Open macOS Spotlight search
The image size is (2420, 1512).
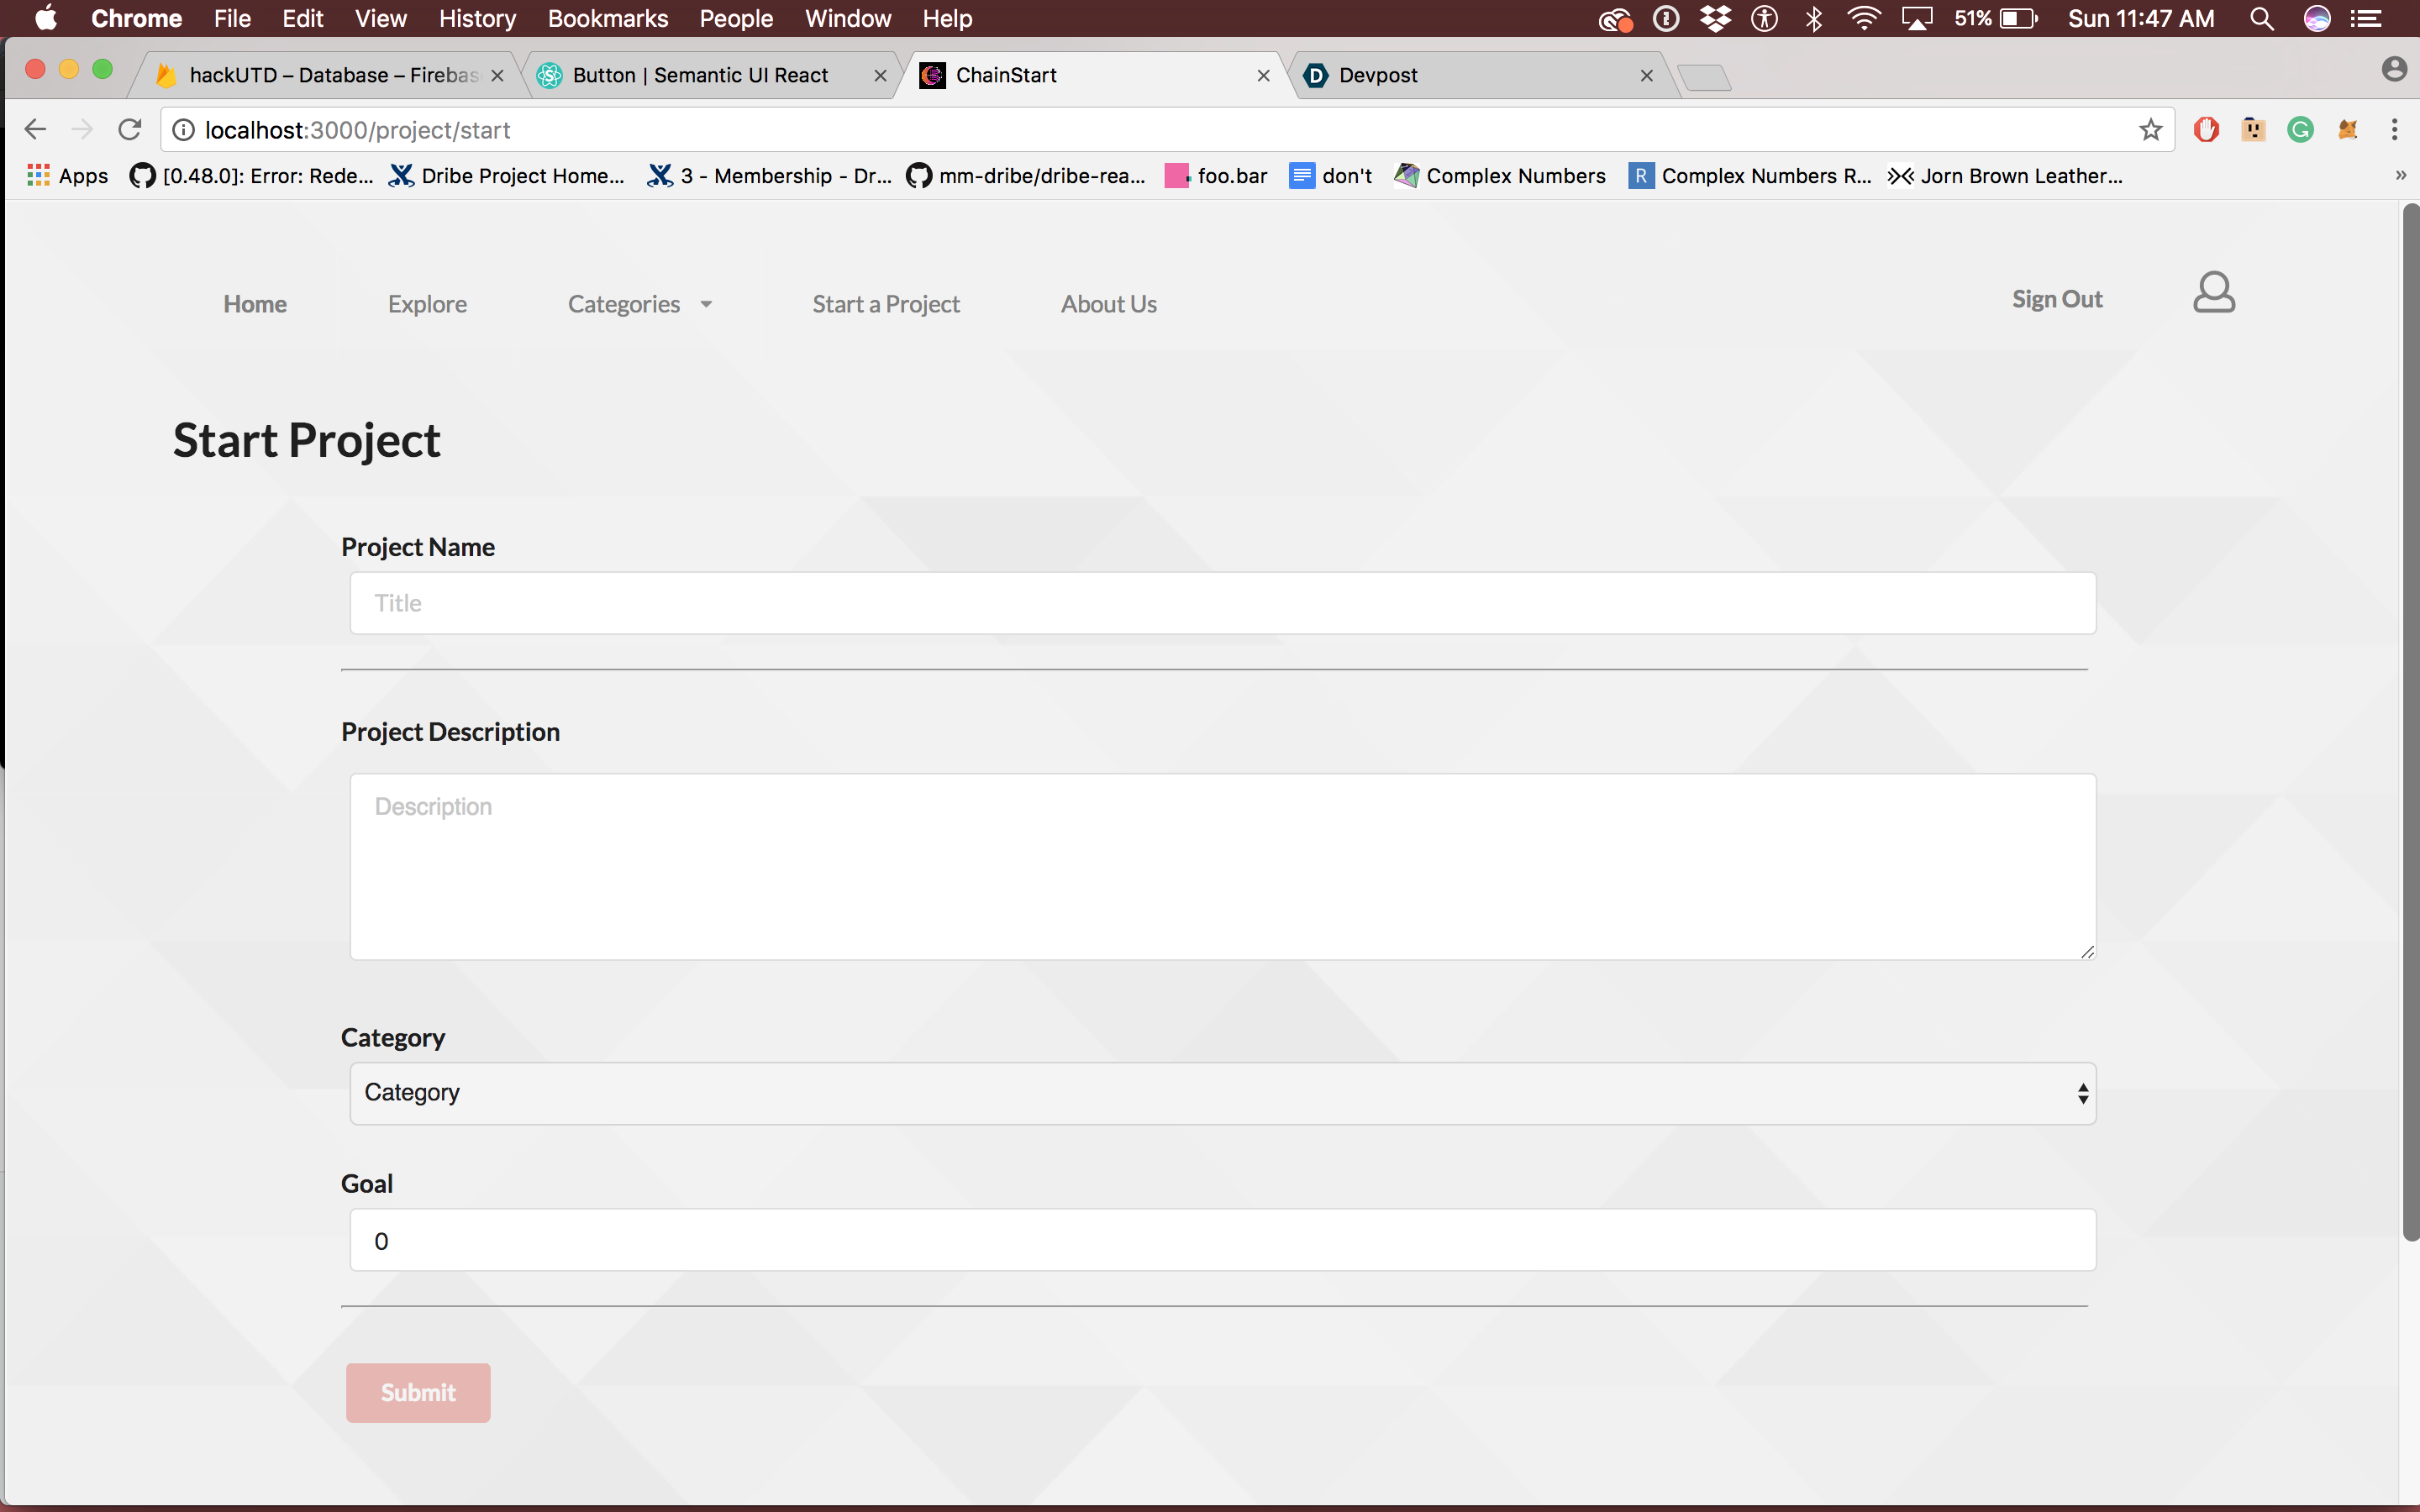pos(2261,19)
